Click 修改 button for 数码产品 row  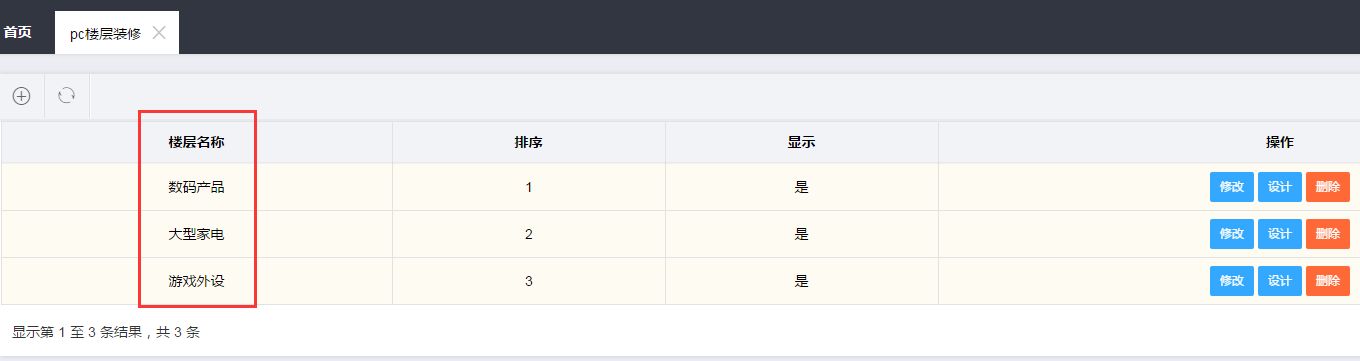1232,187
